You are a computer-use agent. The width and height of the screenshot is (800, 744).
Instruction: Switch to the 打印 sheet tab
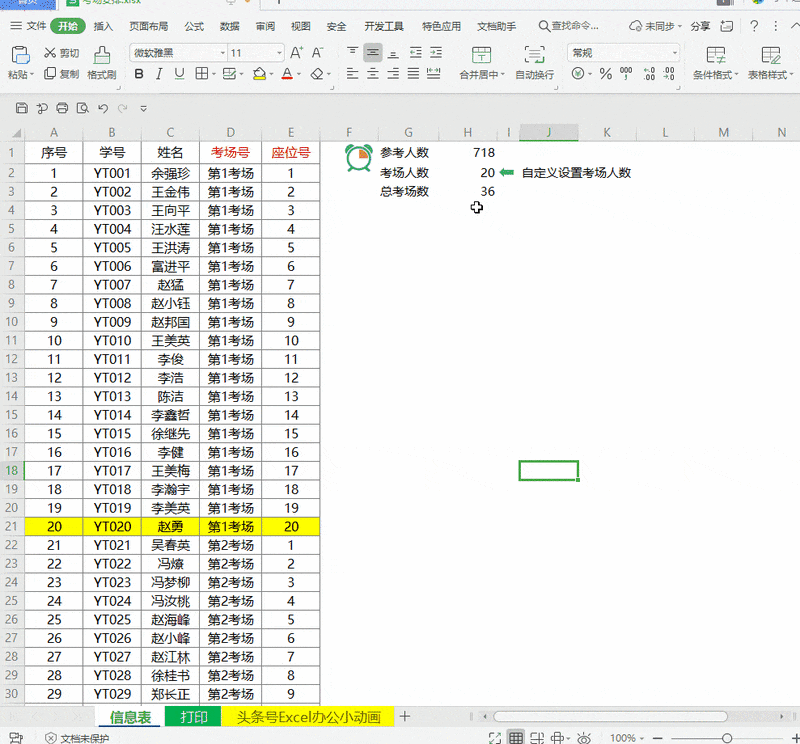click(193, 717)
